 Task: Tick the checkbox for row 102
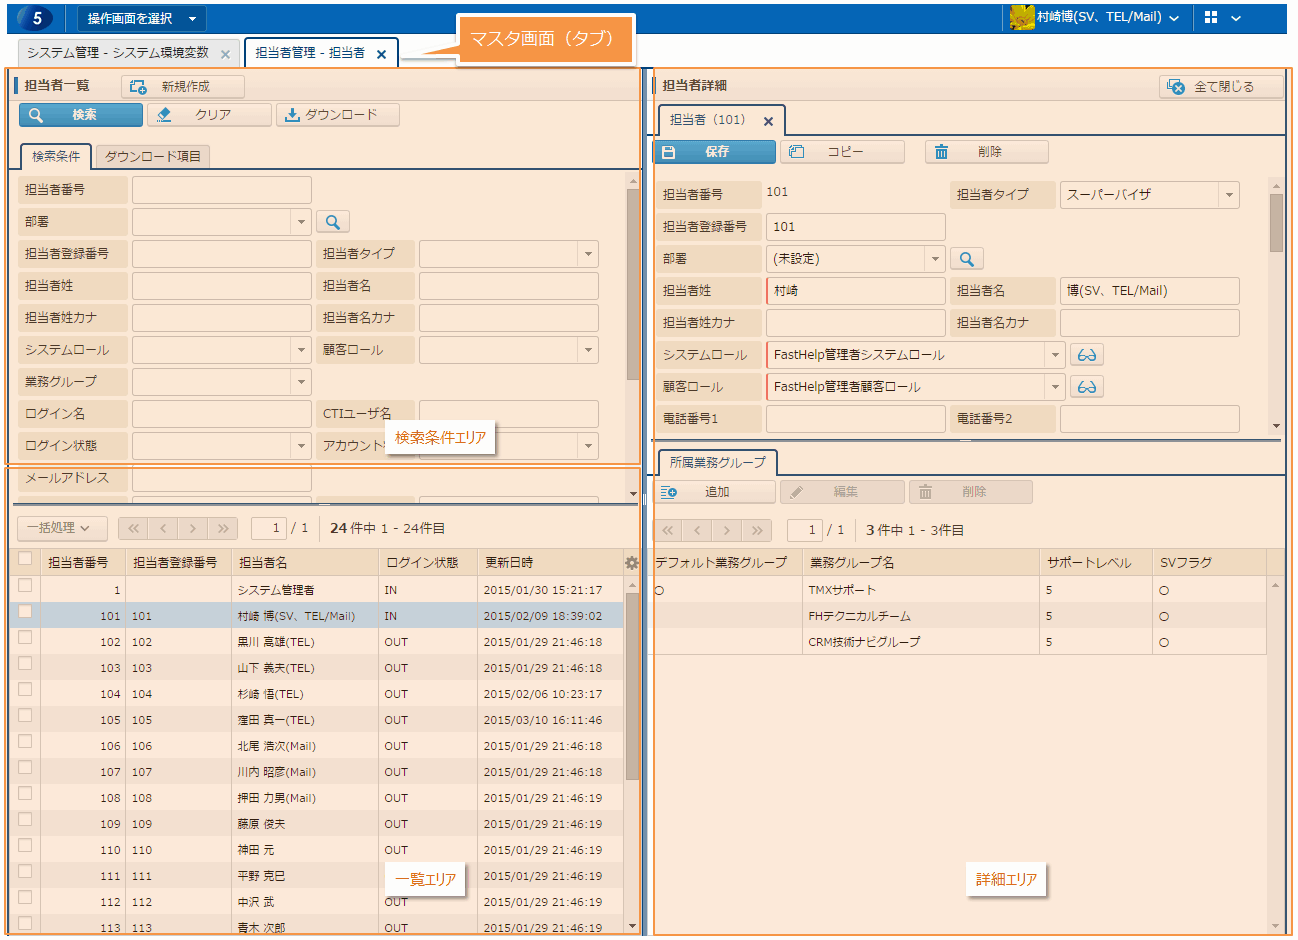tap(25, 638)
